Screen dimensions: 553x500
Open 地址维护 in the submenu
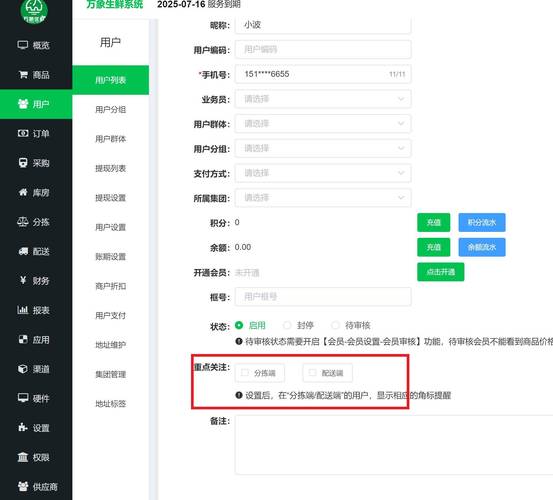tap(110, 344)
